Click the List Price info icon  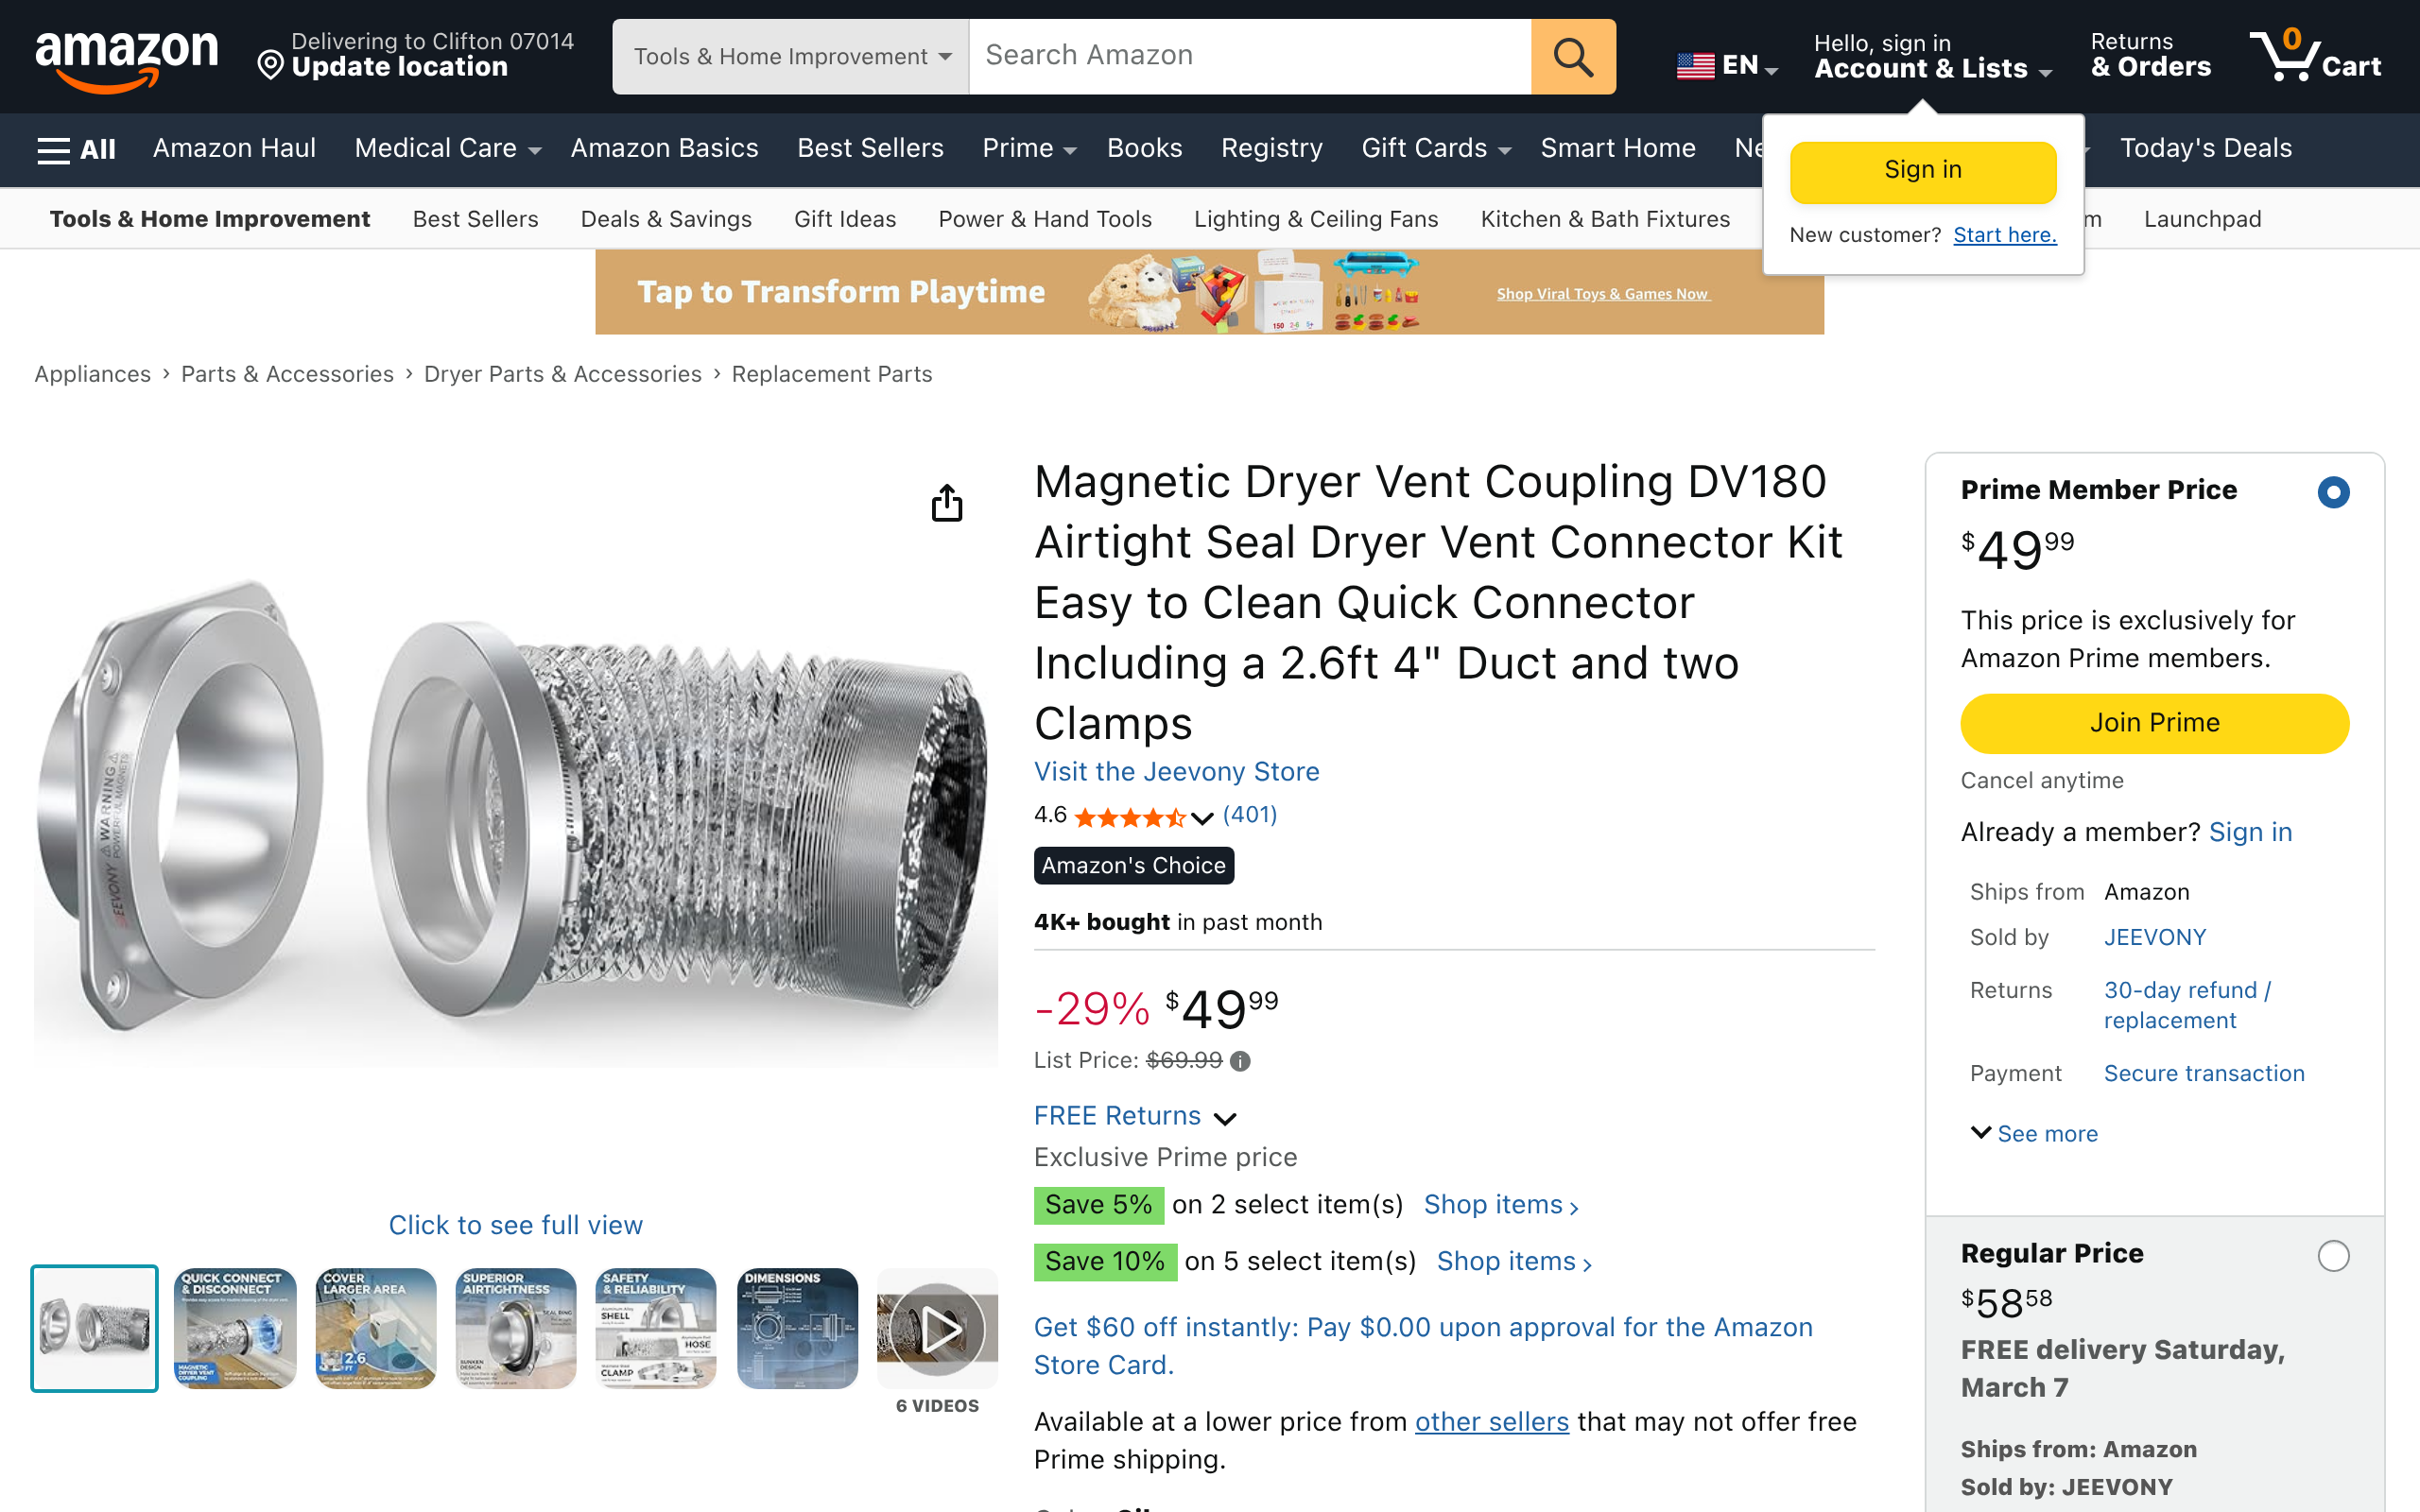tap(1240, 1061)
